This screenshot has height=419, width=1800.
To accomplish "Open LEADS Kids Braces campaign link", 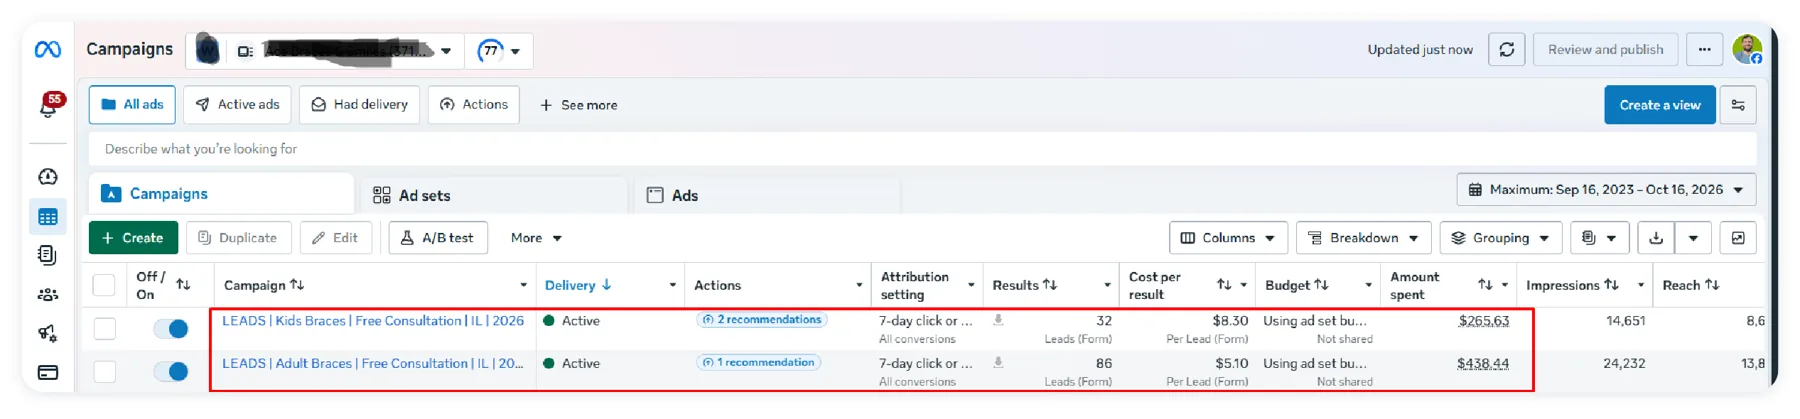I will pyautogui.click(x=373, y=321).
